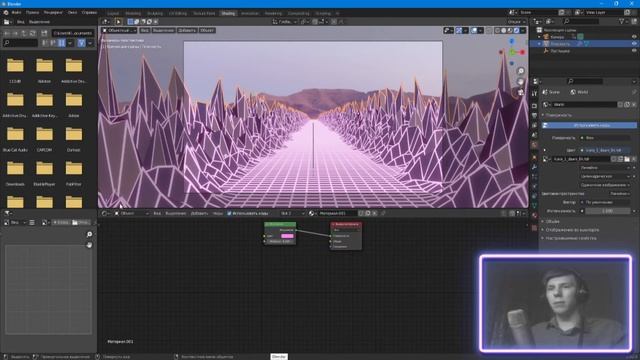
Task: Open the outliner filter dropdown
Action: [x=624, y=21]
